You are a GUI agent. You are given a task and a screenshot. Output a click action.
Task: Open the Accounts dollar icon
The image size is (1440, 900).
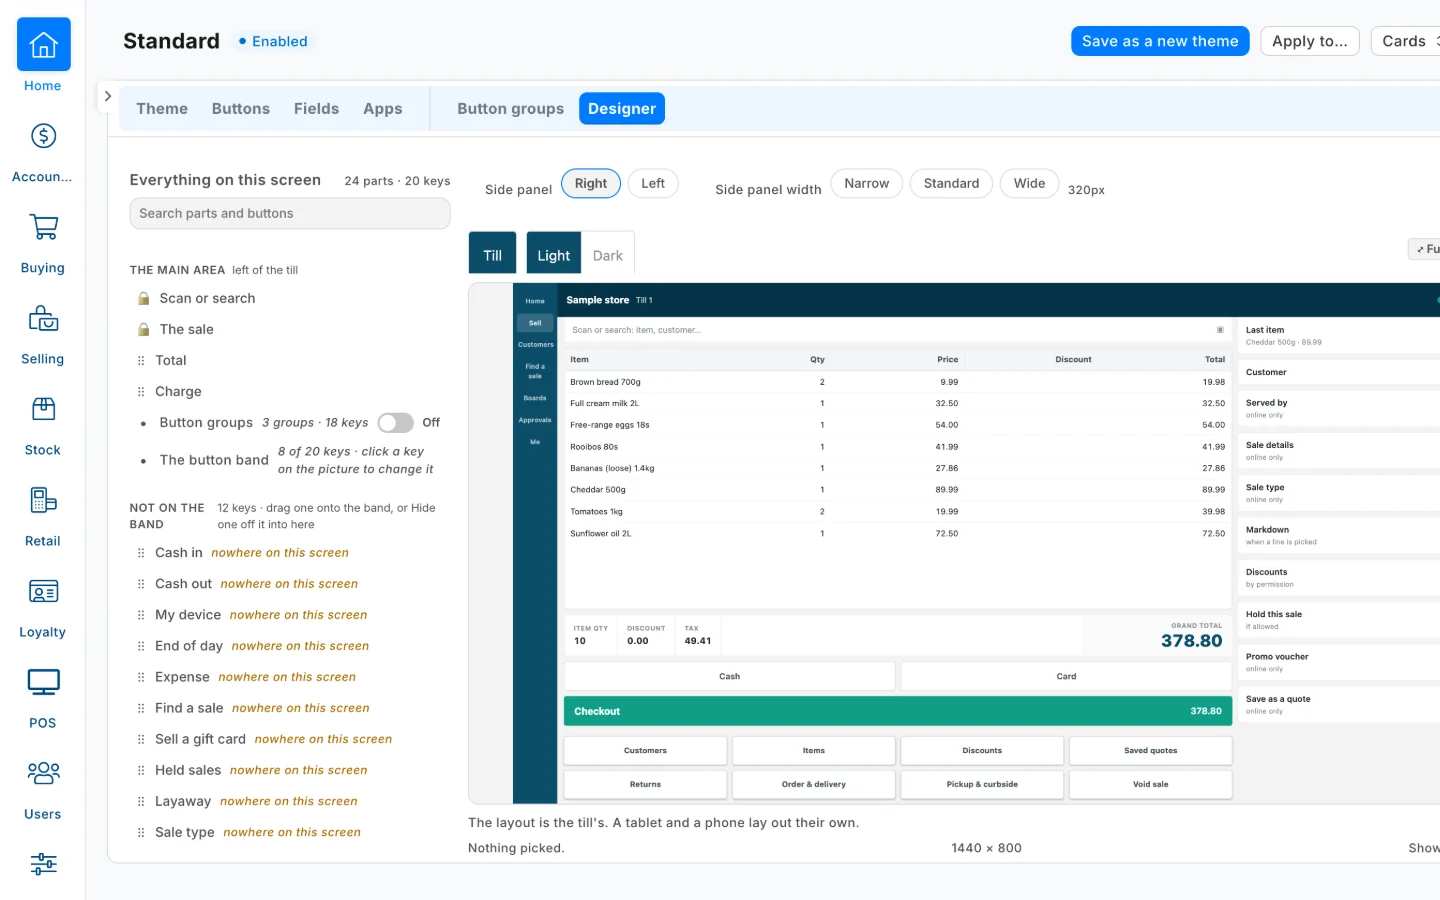tap(43, 136)
